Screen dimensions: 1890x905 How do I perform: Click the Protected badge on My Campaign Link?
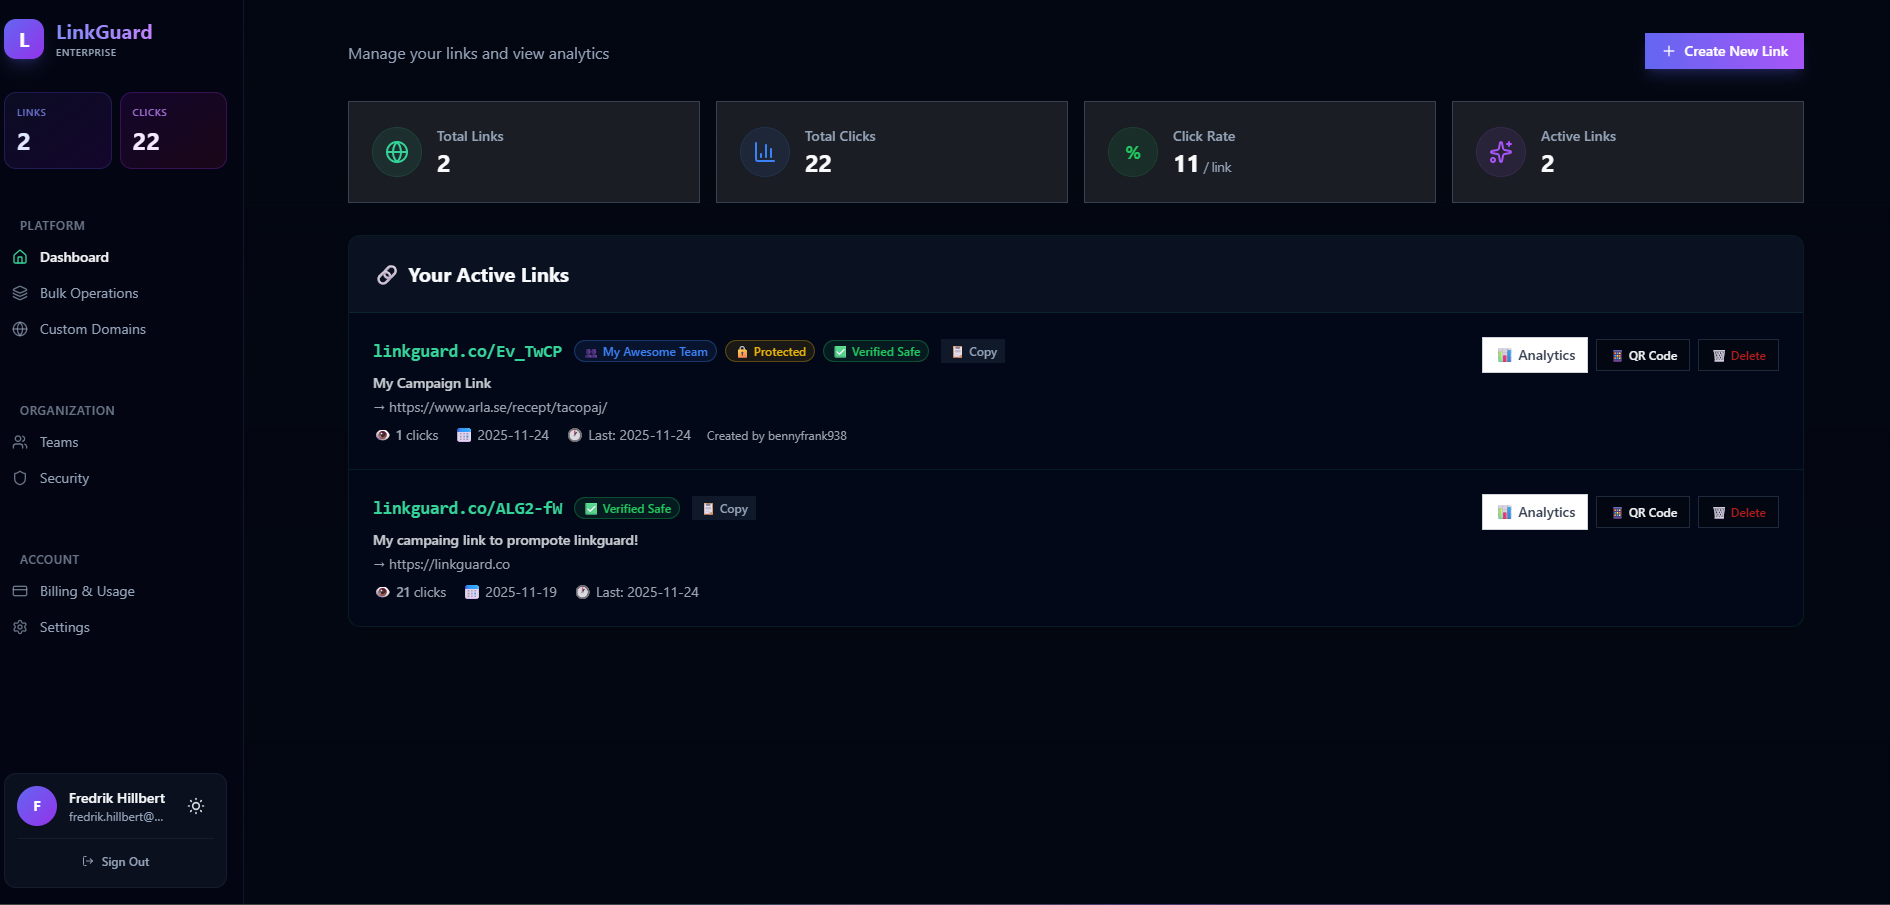coord(769,351)
